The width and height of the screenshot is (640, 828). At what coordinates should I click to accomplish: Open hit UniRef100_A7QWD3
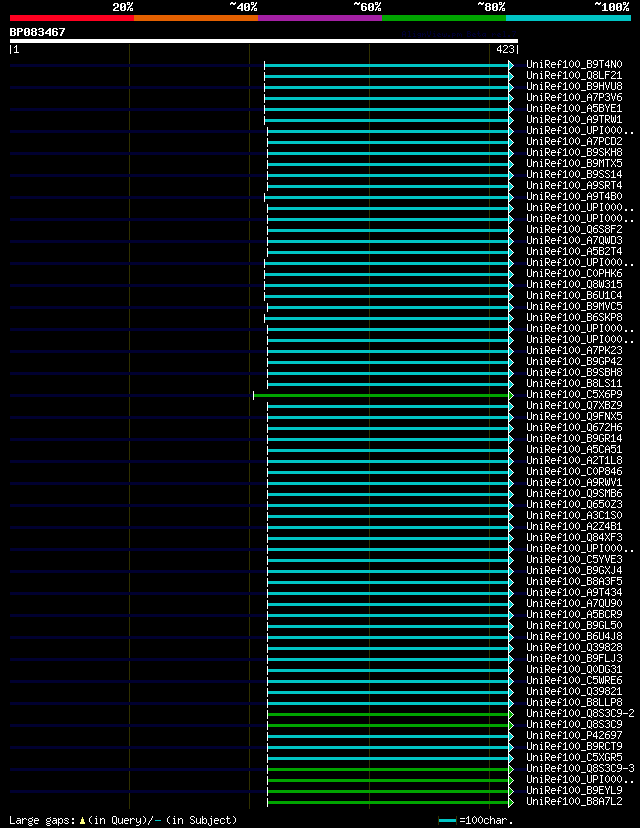(x=574, y=240)
